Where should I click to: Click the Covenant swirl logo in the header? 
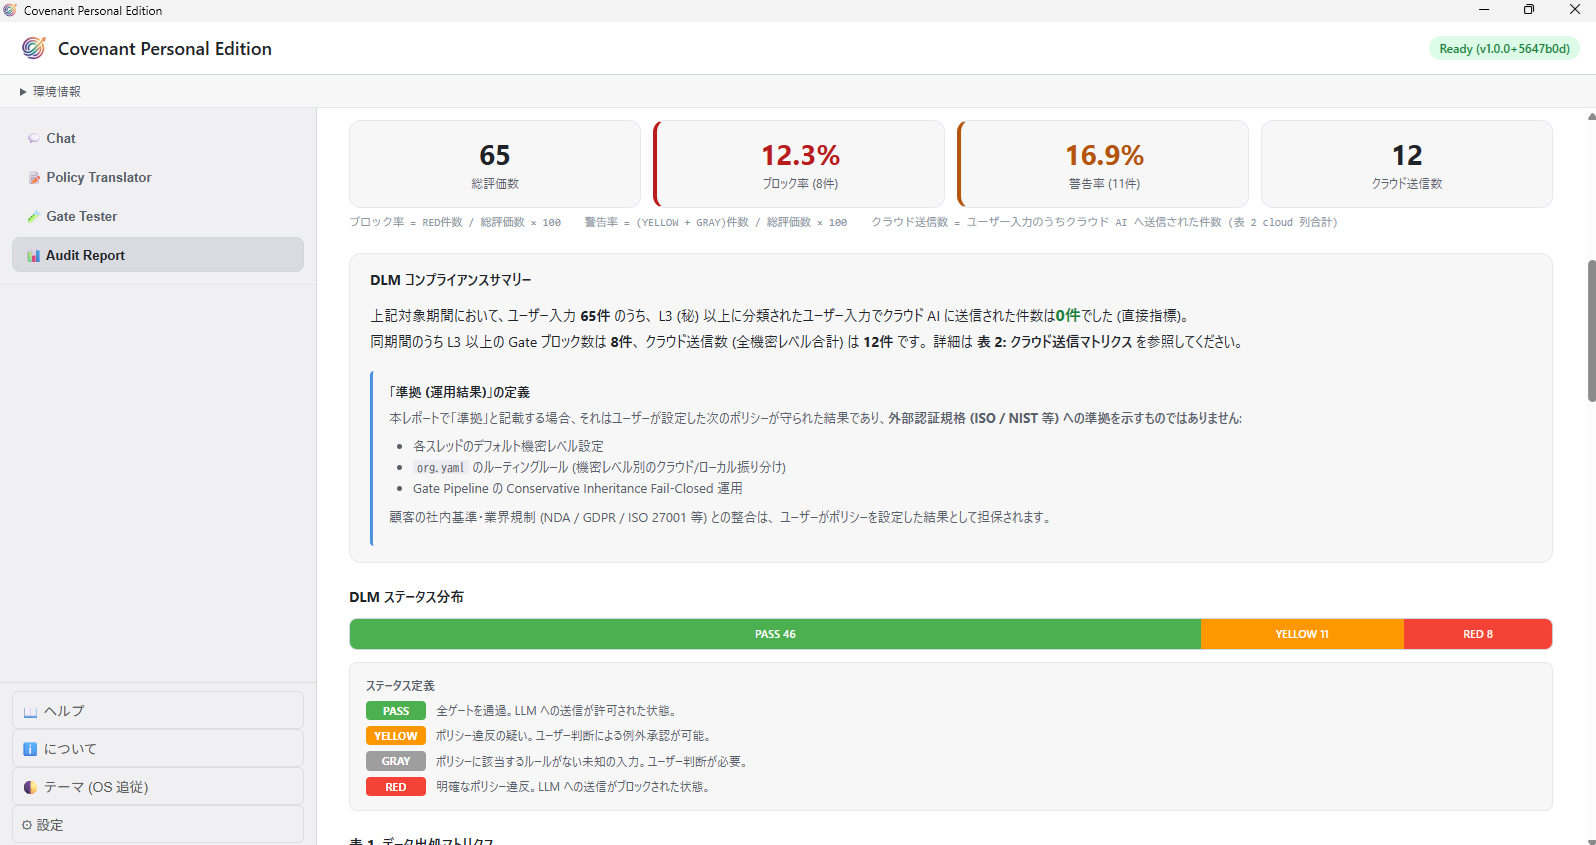34,48
